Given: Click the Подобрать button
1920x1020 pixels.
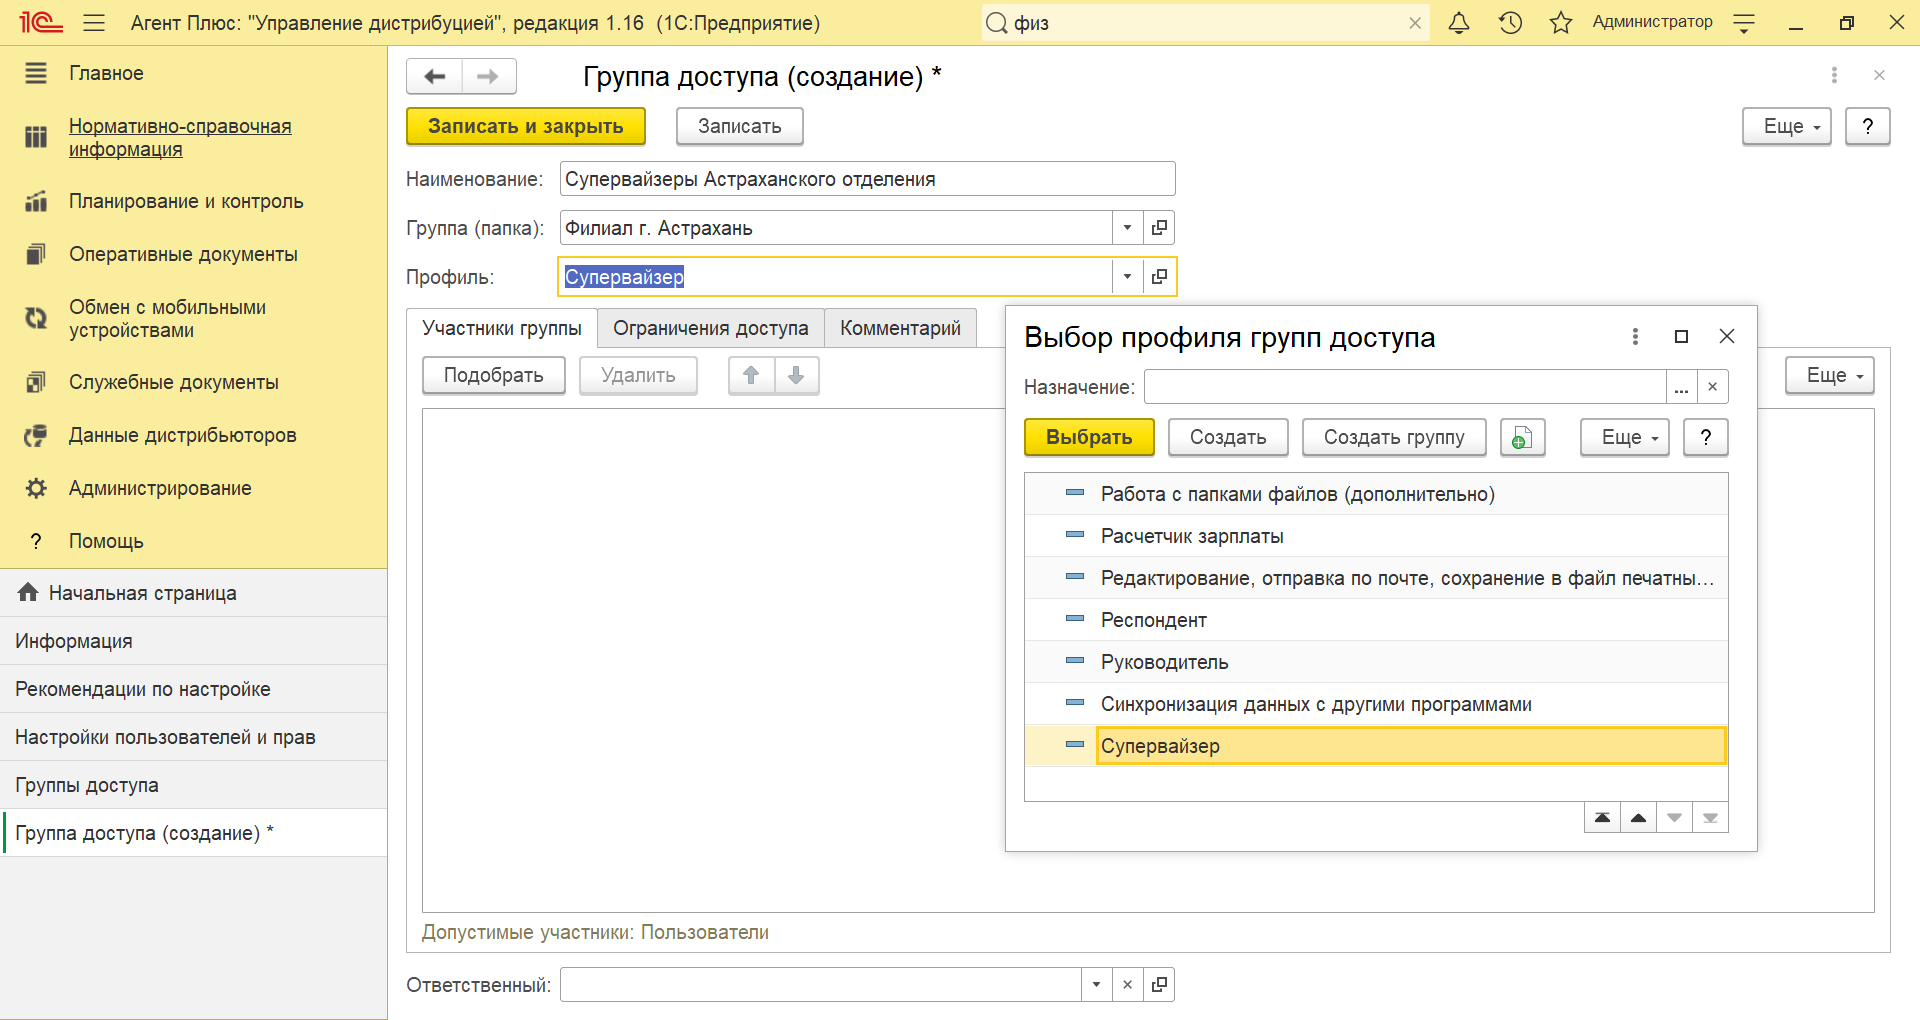Looking at the screenshot, I should (494, 376).
